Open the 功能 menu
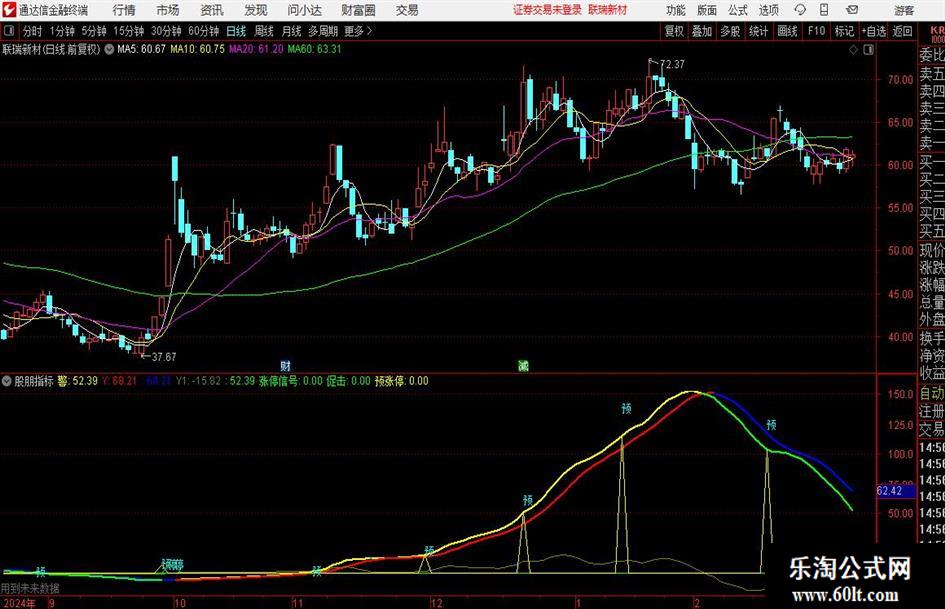 point(676,10)
